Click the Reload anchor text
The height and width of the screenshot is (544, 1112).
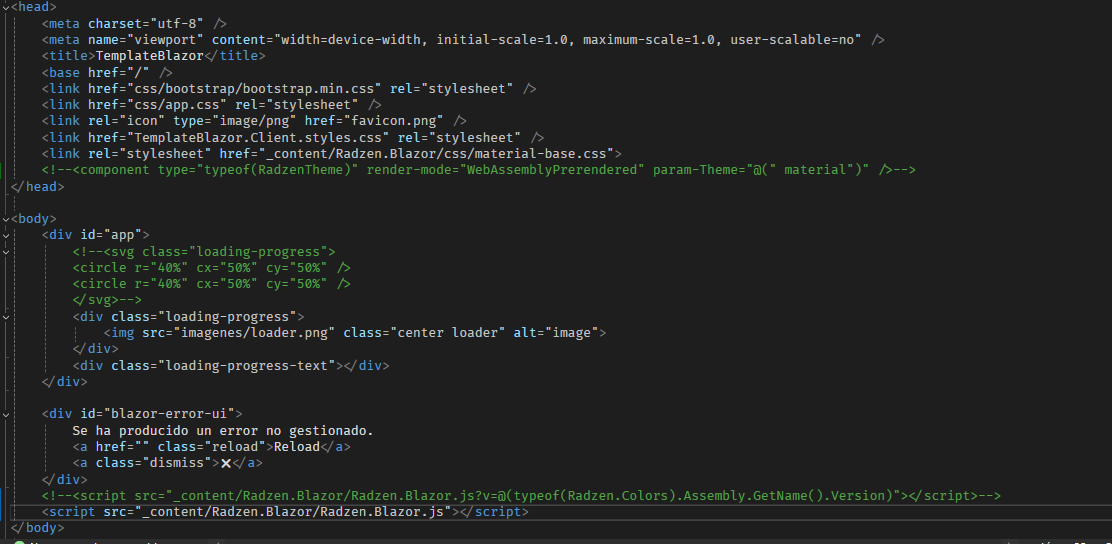tap(296, 447)
